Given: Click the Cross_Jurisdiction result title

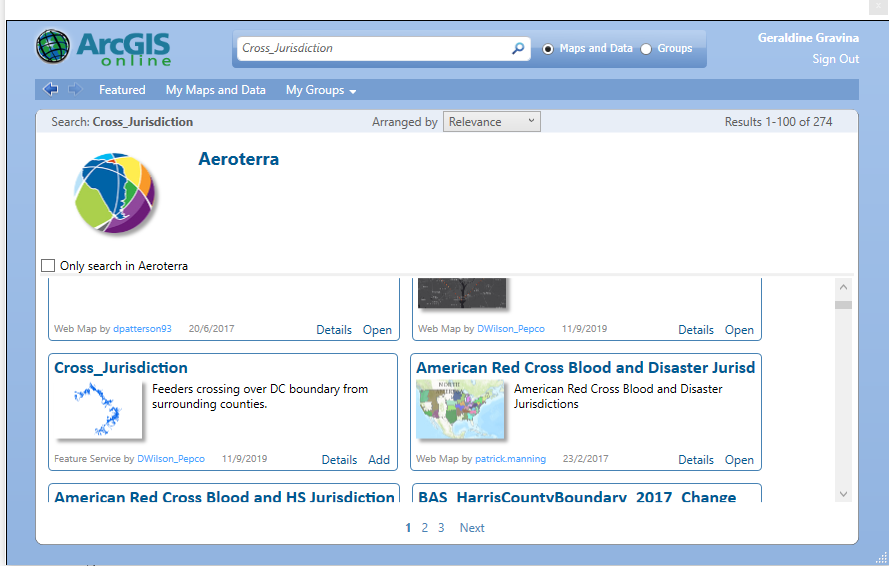Looking at the screenshot, I should point(121,368).
